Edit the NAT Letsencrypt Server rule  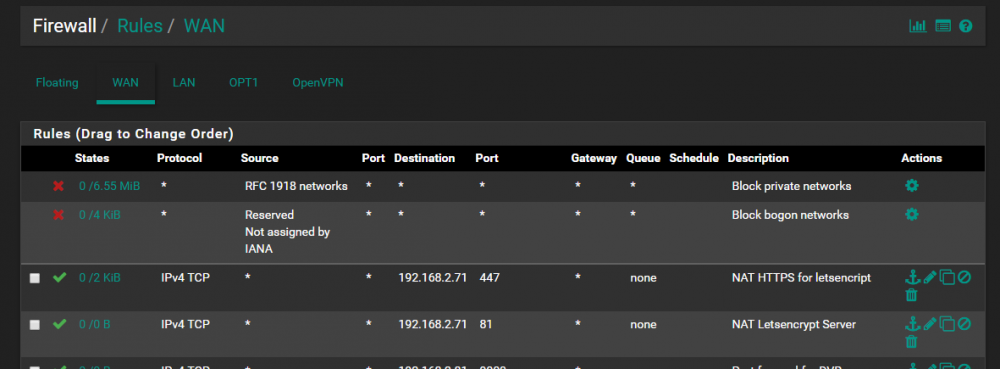tap(930, 324)
